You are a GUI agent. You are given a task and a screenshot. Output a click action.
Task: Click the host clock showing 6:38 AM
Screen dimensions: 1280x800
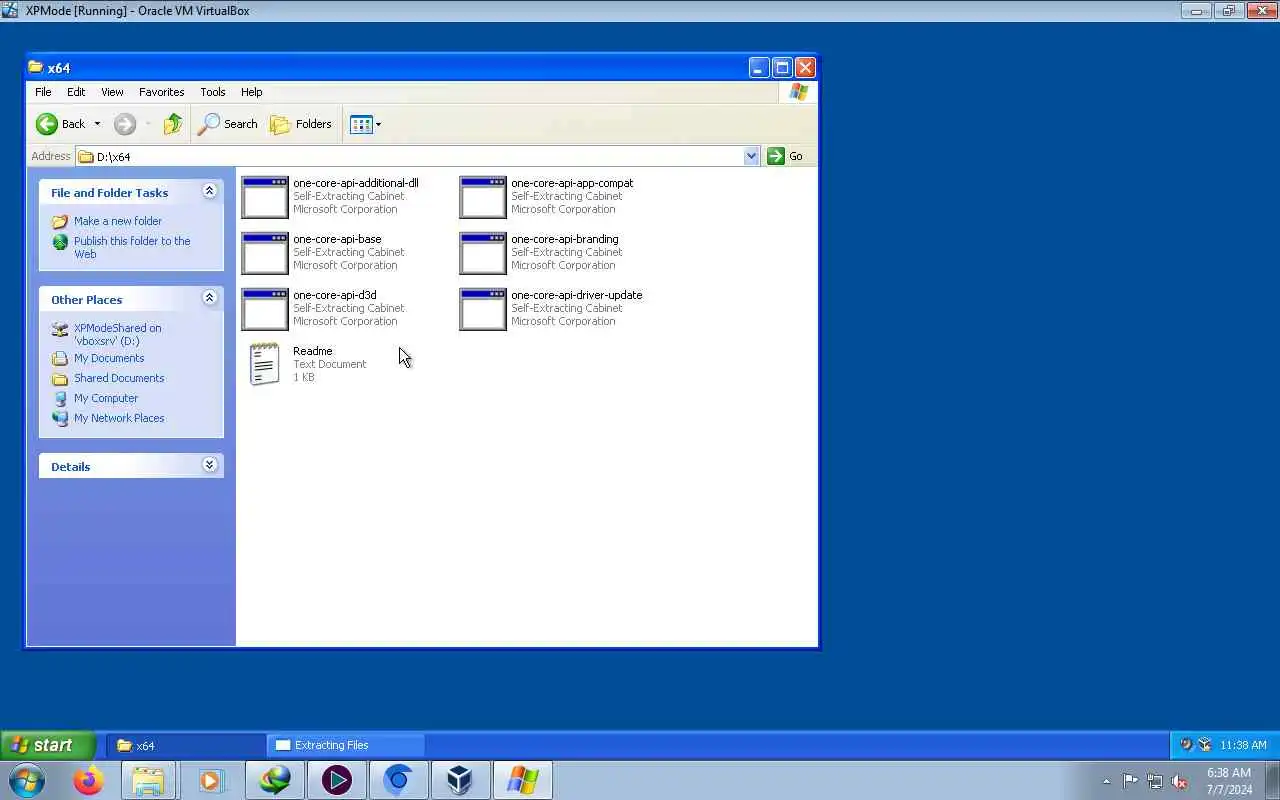click(x=1229, y=781)
